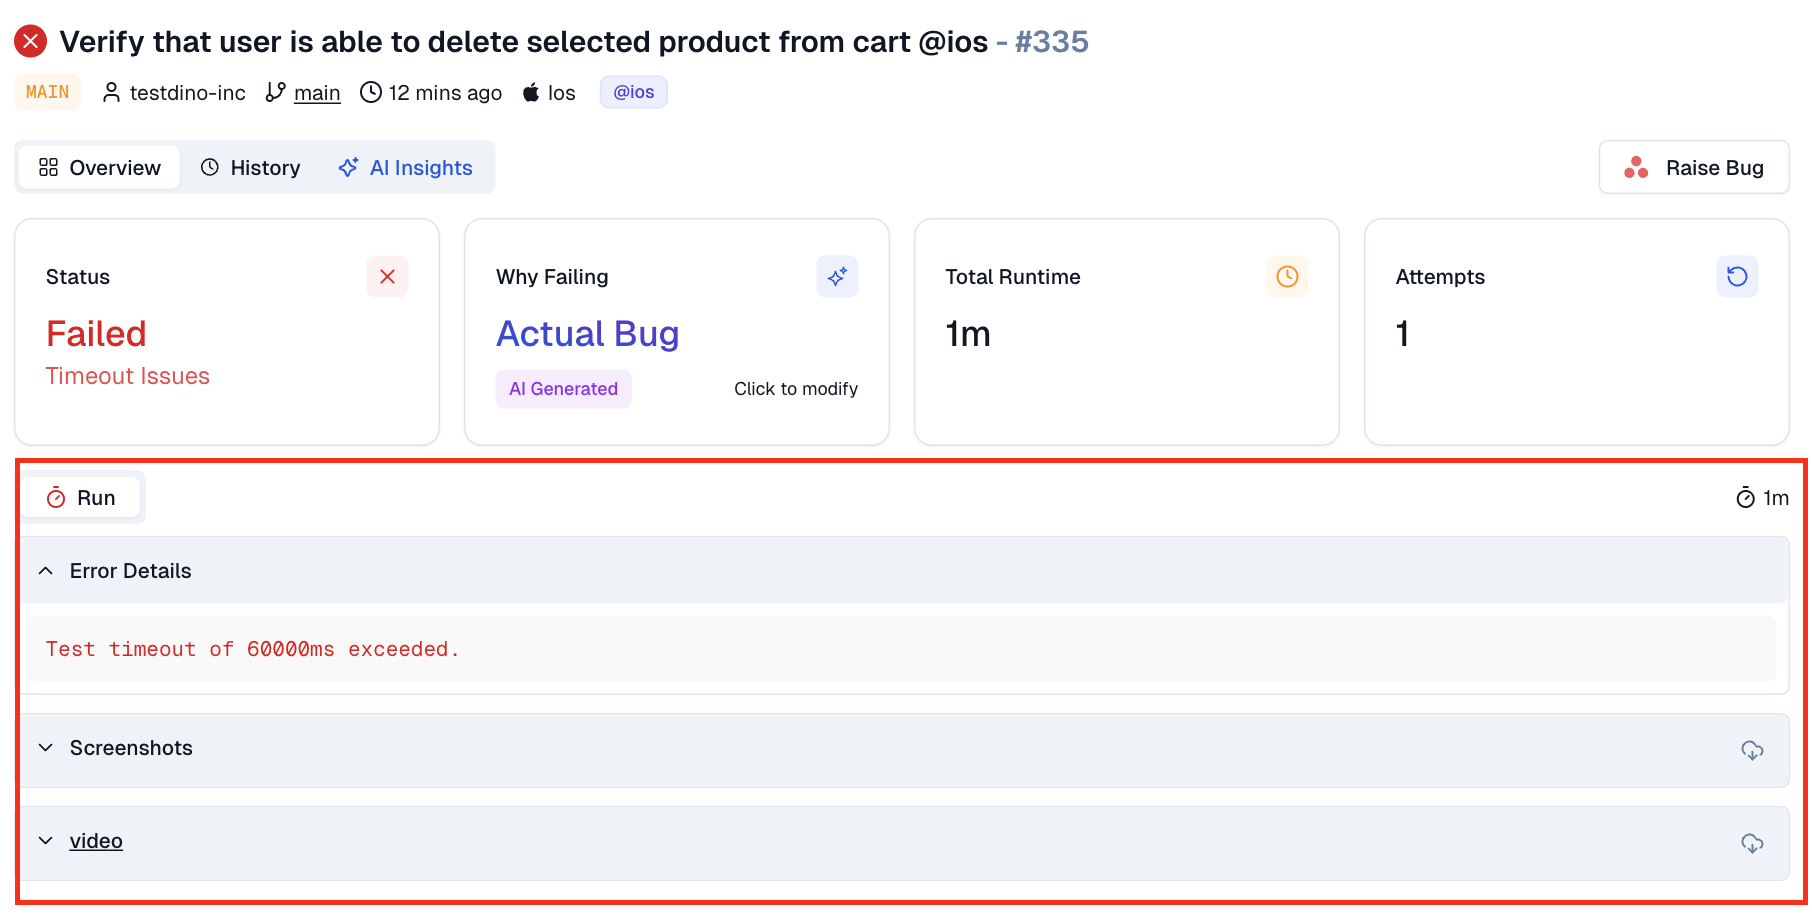Click the Actual Bug label to modify

pyautogui.click(x=587, y=334)
